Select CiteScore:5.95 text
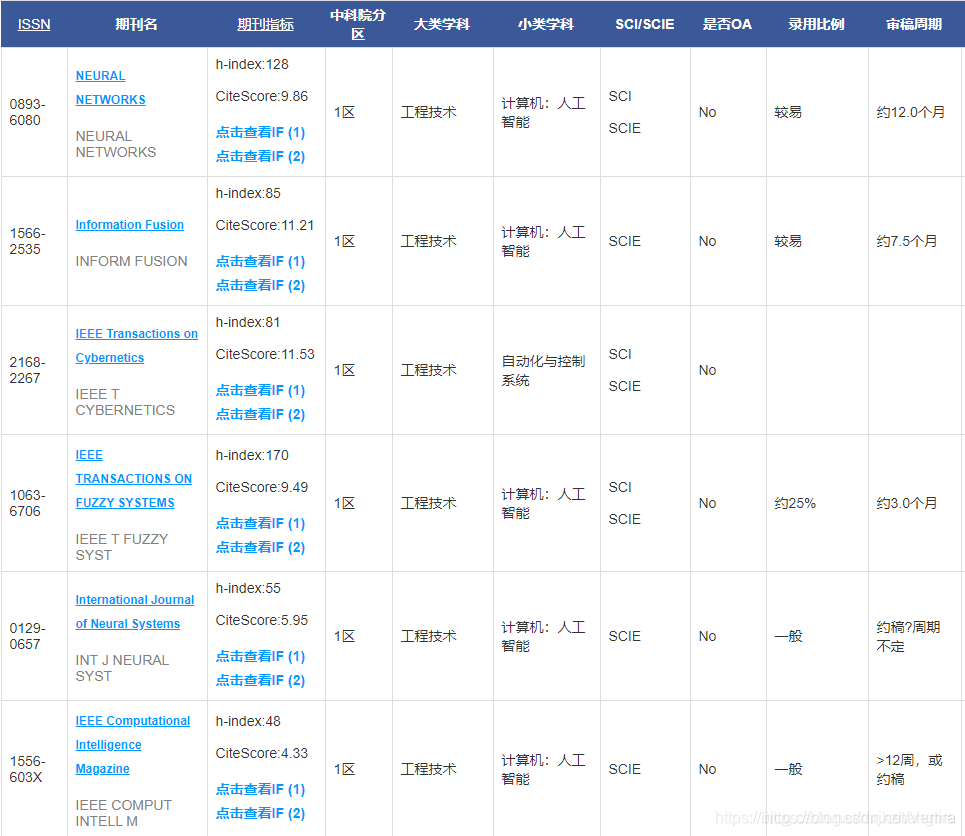The image size is (965, 836). pyautogui.click(x=262, y=620)
